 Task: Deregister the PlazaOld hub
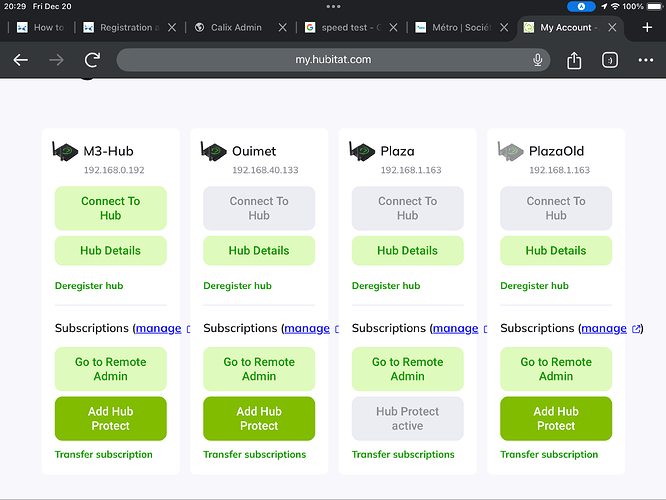click(x=534, y=286)
